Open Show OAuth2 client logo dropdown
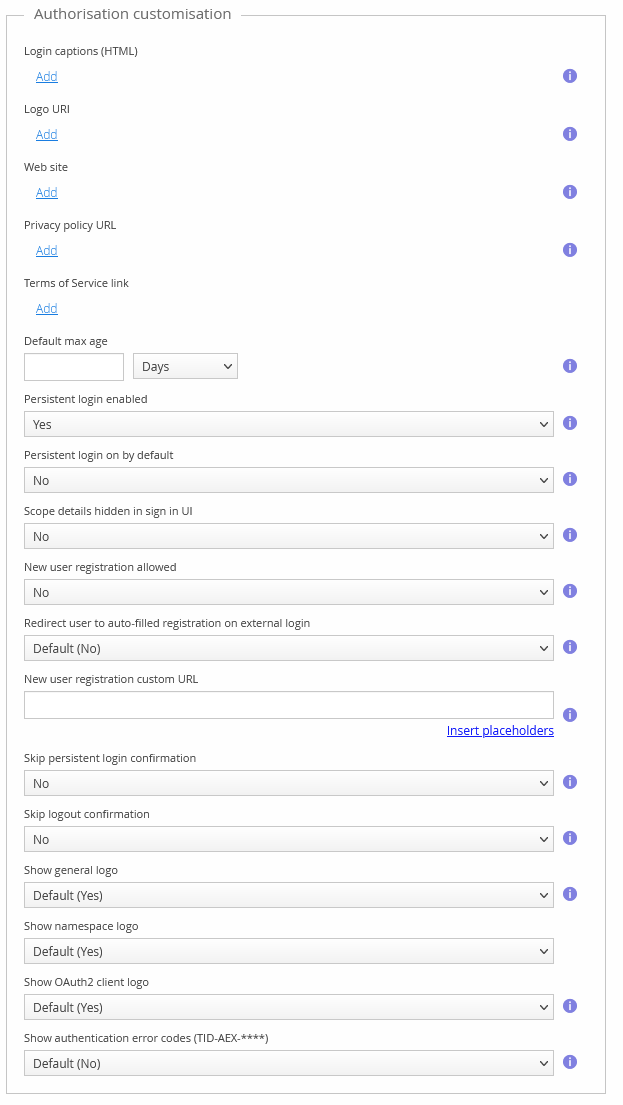 pyautogui.click(x=288, y=1007)
